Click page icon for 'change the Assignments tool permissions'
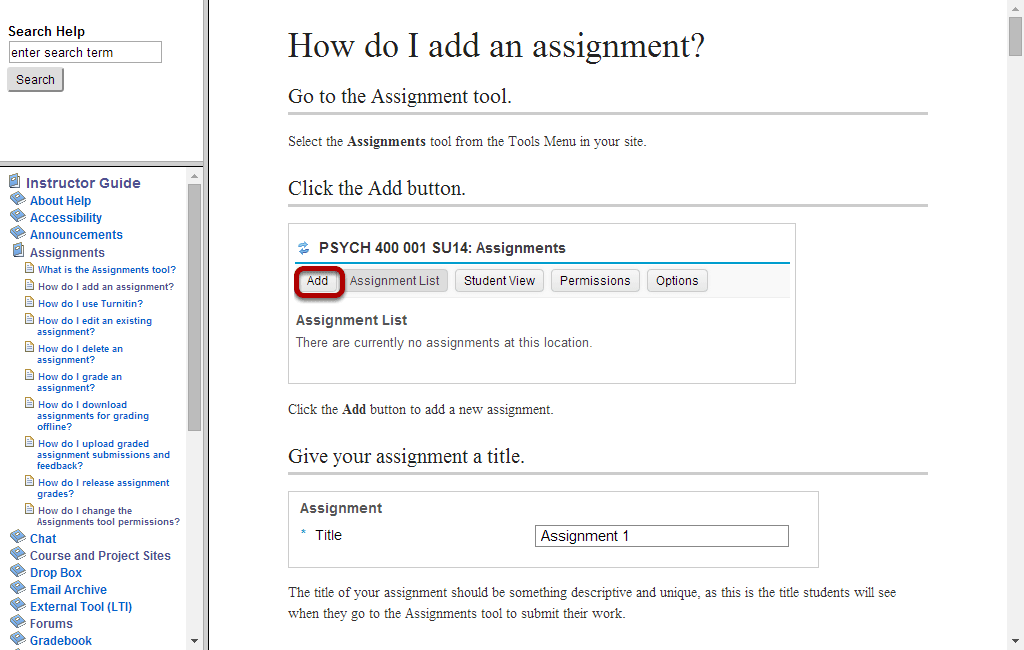 (x=29, y=509)
